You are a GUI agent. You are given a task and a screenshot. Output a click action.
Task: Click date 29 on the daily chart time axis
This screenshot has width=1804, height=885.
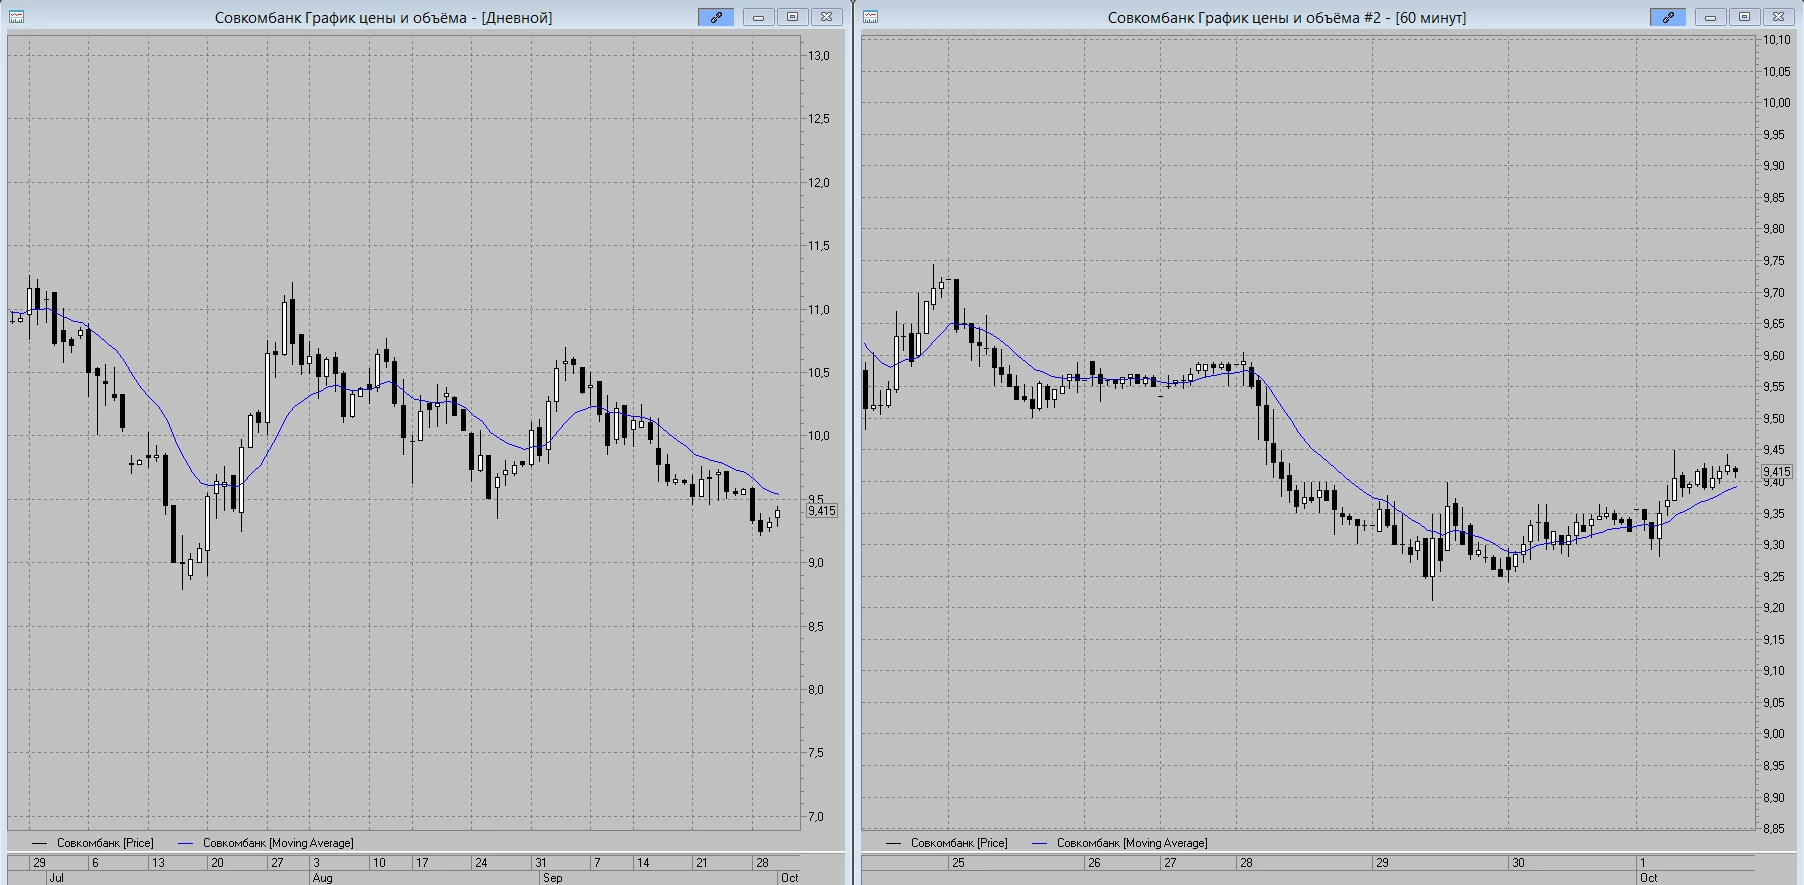tap(39, 862)
